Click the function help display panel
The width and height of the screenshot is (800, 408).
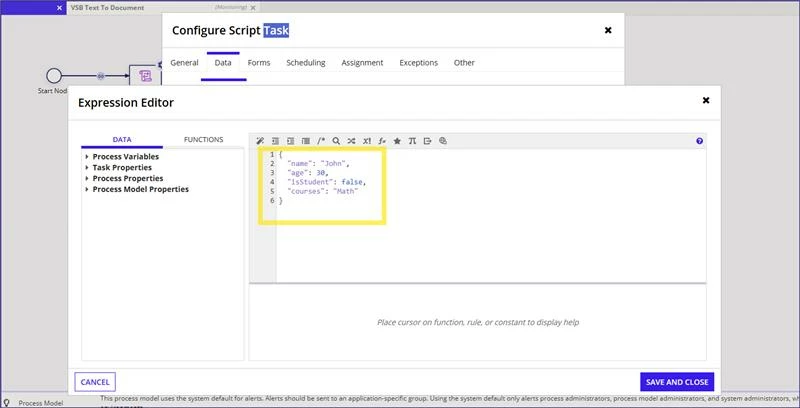point(478,322)
